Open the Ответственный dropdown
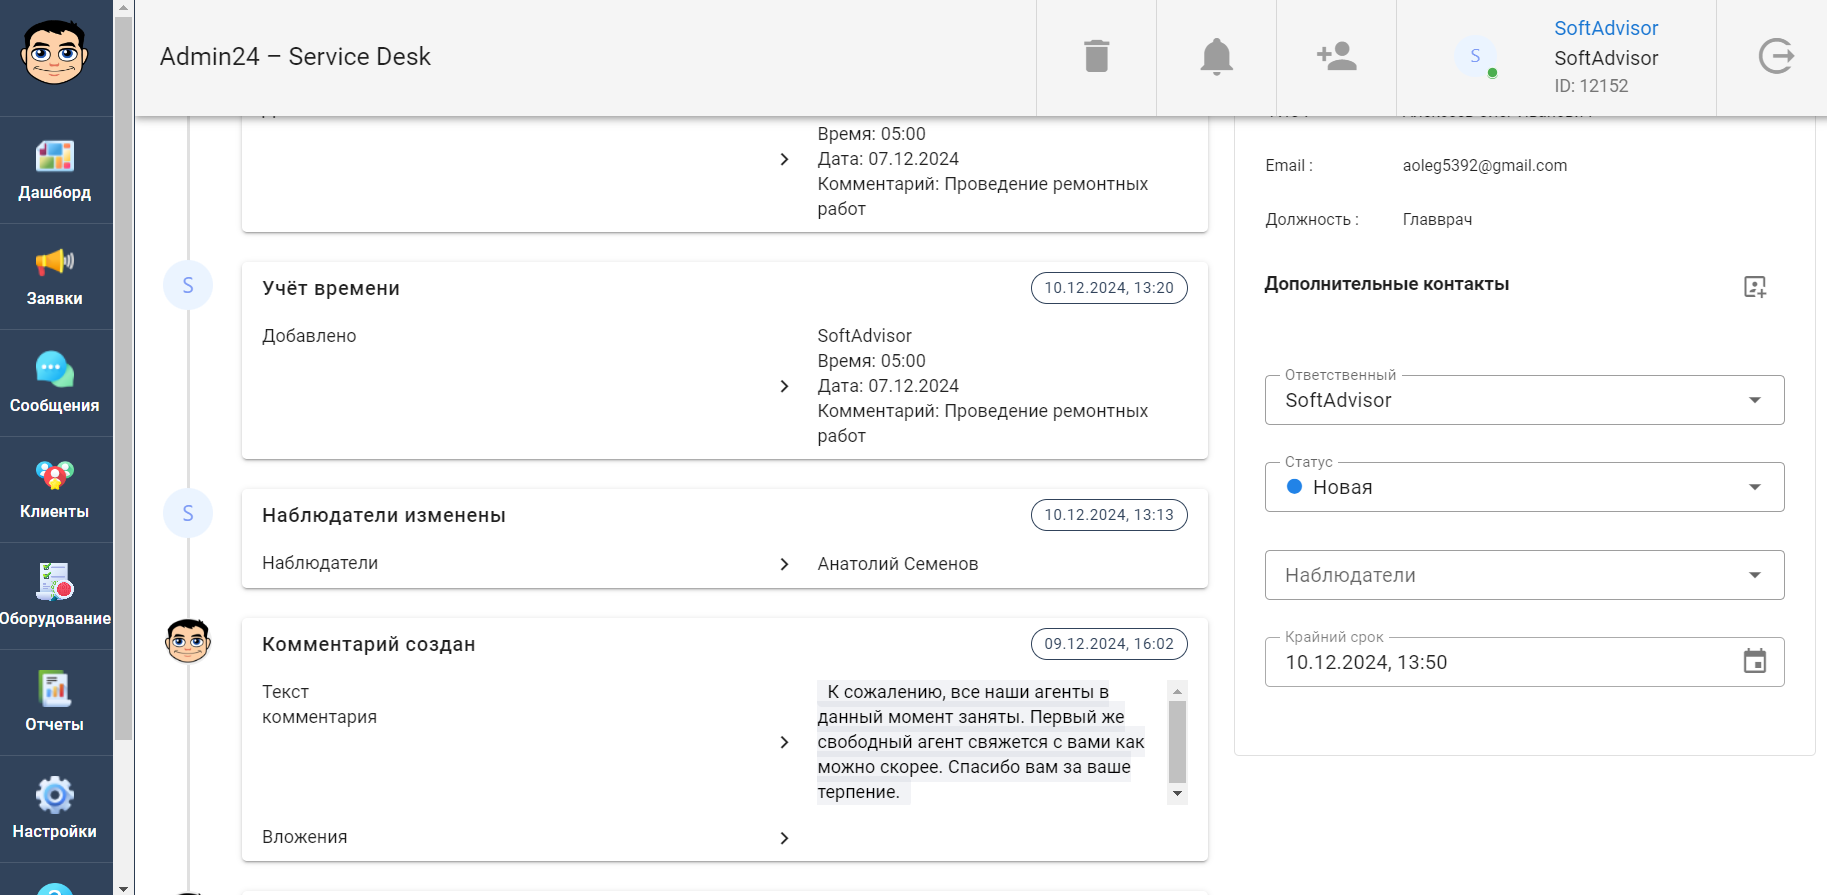1827x895 pixels. [x=1525, y=400]
